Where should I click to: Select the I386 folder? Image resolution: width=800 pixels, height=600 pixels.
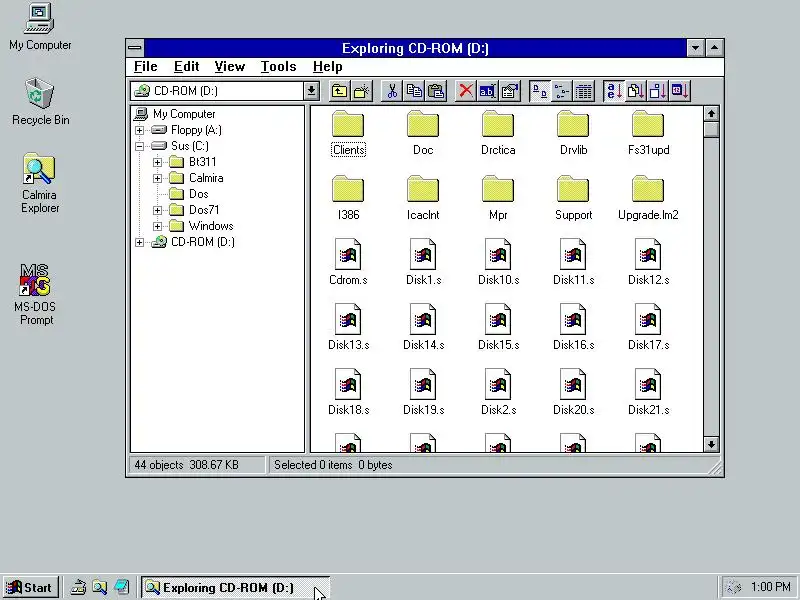click(348, 198)
